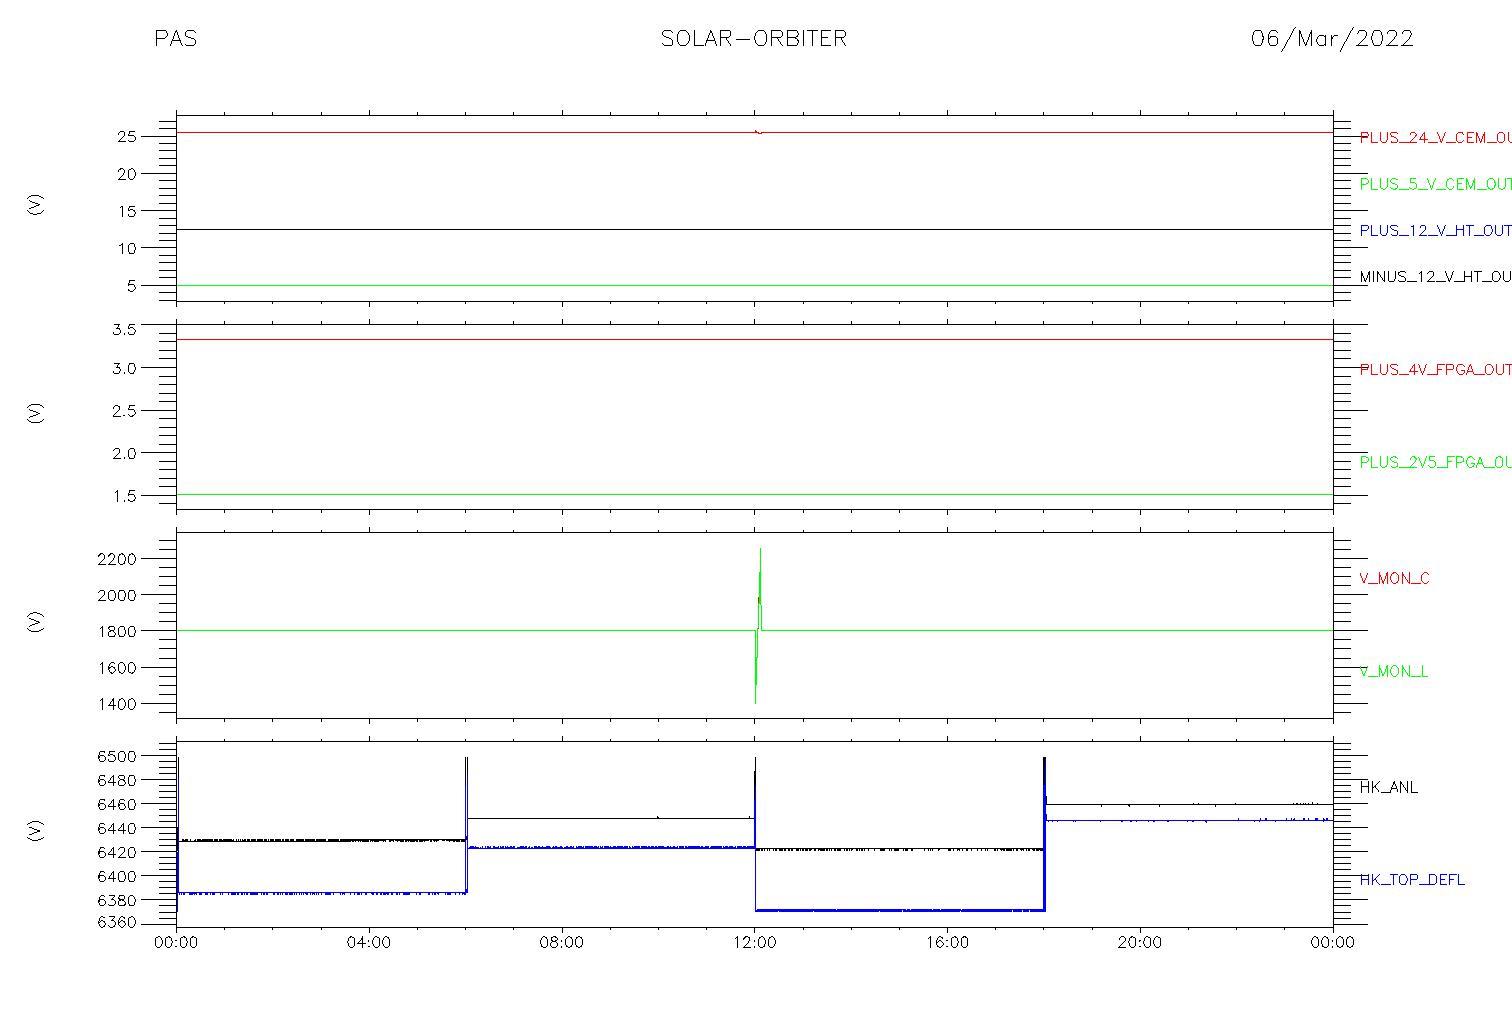This screenshot has height=1020, width=1512.
Task: Click the HK_TOP_DEFL legend label
Action: click(1412, 880)
